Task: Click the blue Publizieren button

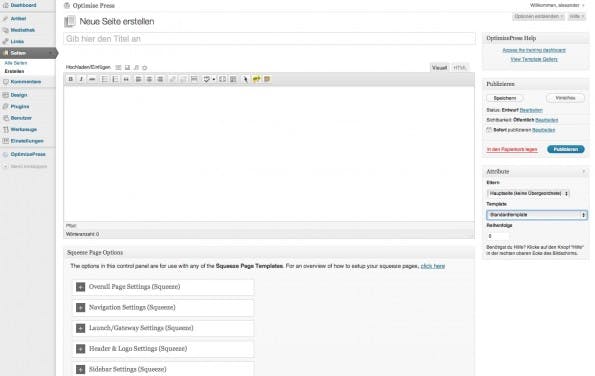Action: pos(565,149)
